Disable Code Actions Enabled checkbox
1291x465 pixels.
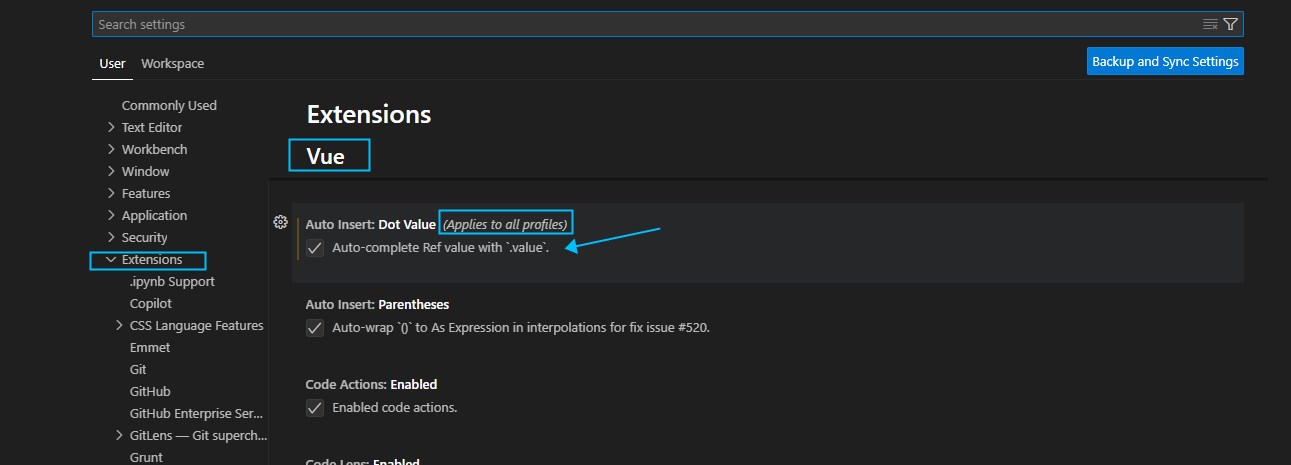click(315, 408)
